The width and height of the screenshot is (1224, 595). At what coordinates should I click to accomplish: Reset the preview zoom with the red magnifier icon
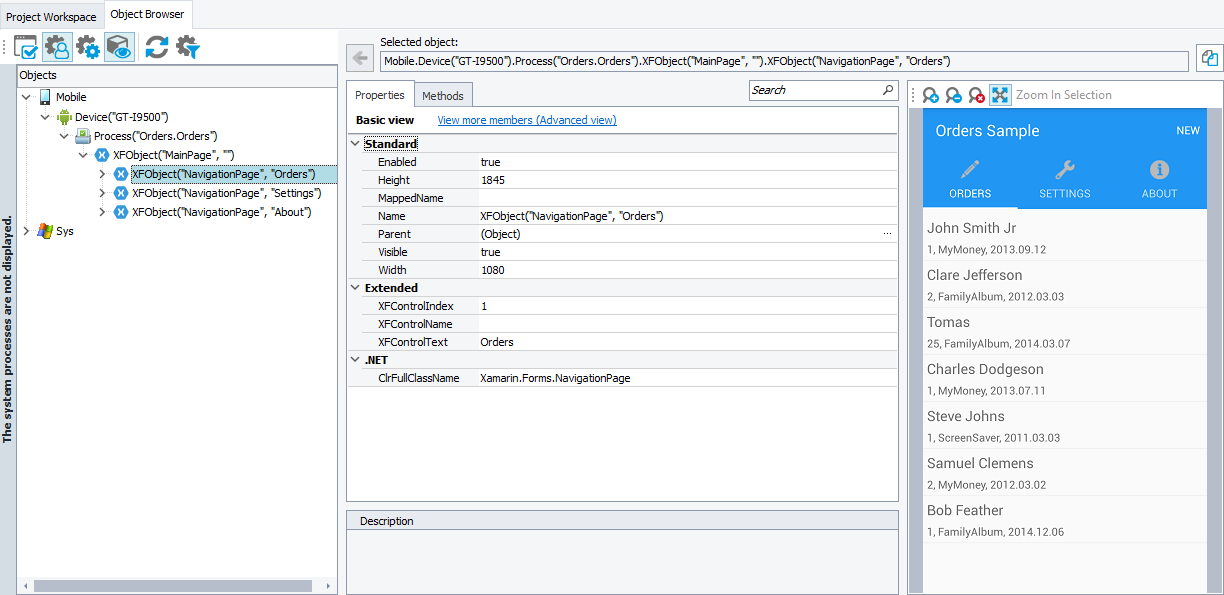975,94
